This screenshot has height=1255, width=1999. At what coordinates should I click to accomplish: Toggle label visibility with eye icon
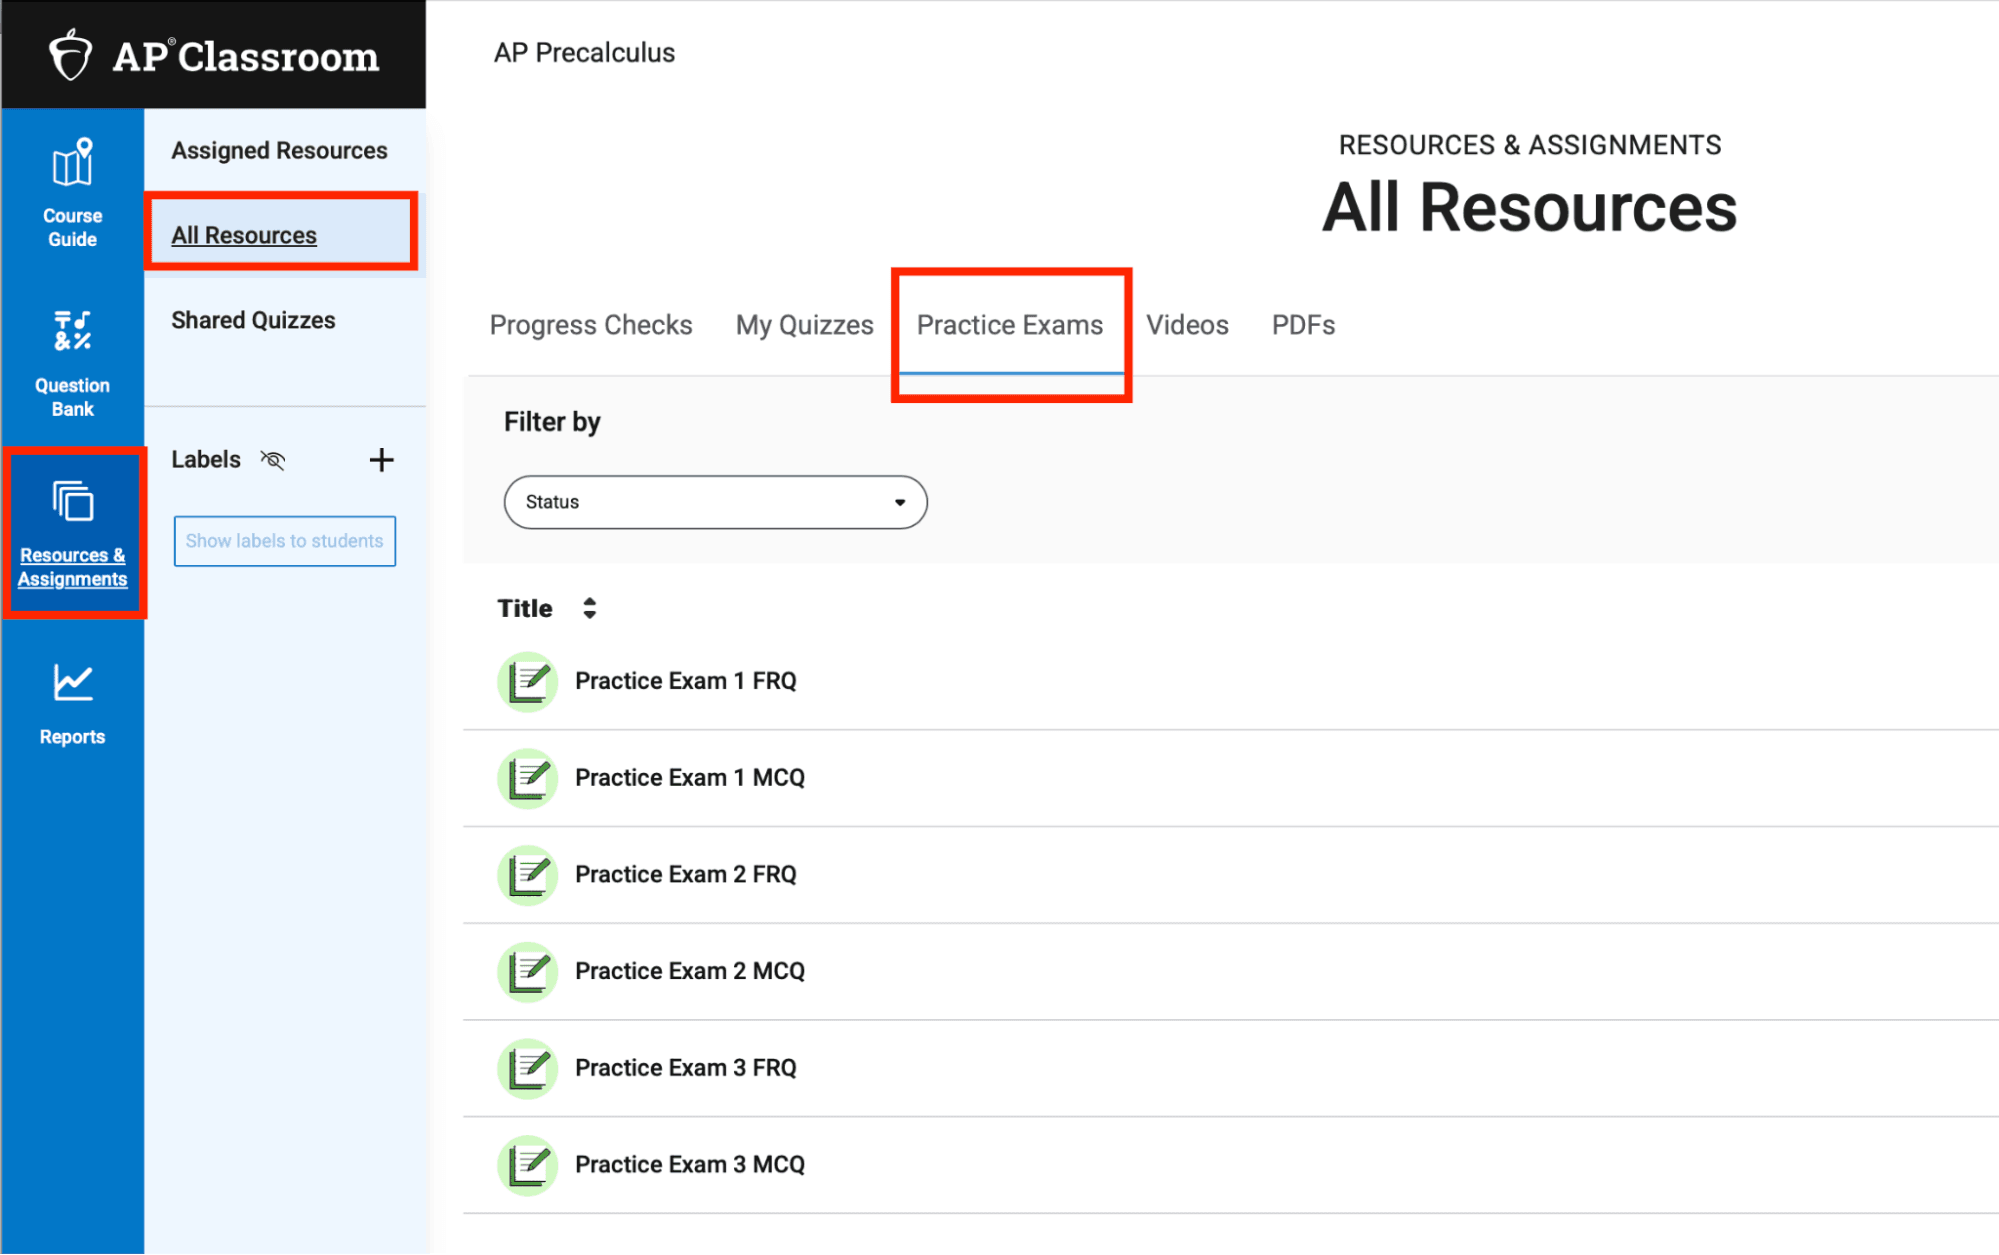pyautogui.click(x=272, y=460)
